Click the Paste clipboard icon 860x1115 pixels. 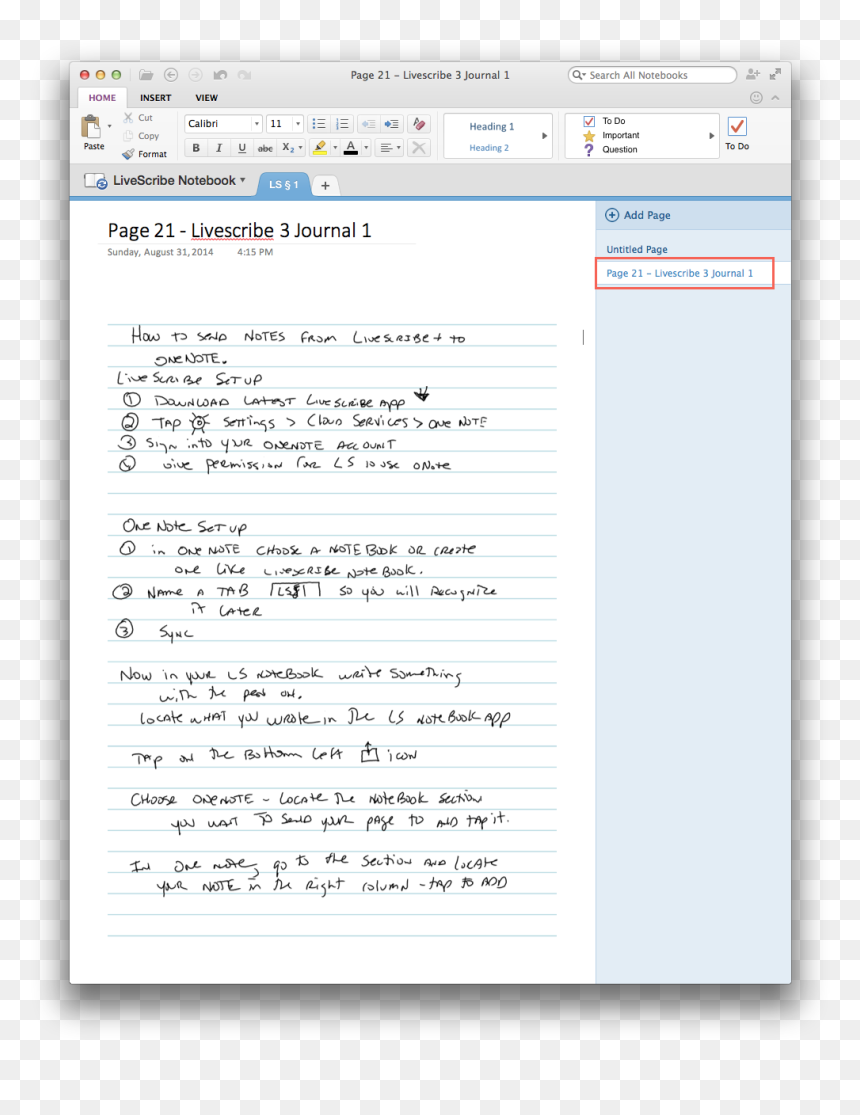(91, 127)
